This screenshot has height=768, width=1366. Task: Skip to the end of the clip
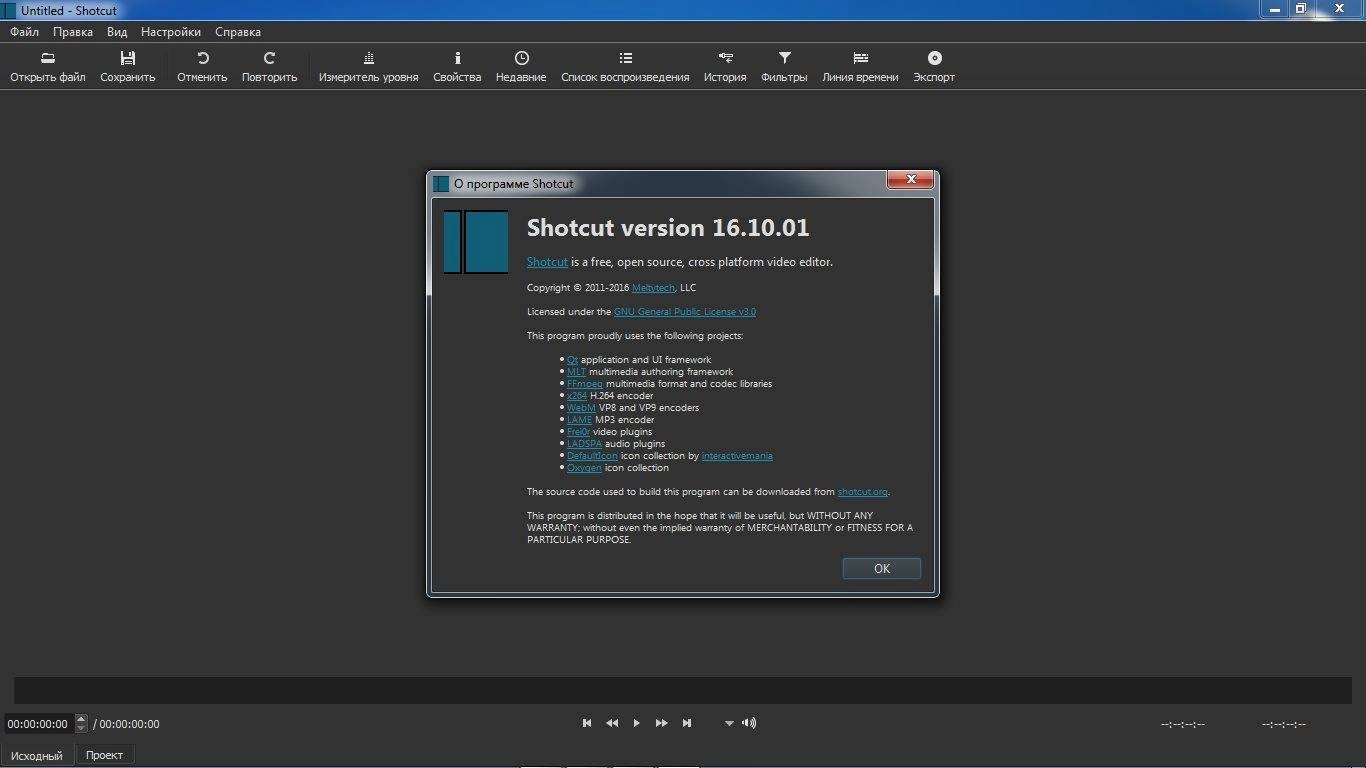(x=686, y=723)
